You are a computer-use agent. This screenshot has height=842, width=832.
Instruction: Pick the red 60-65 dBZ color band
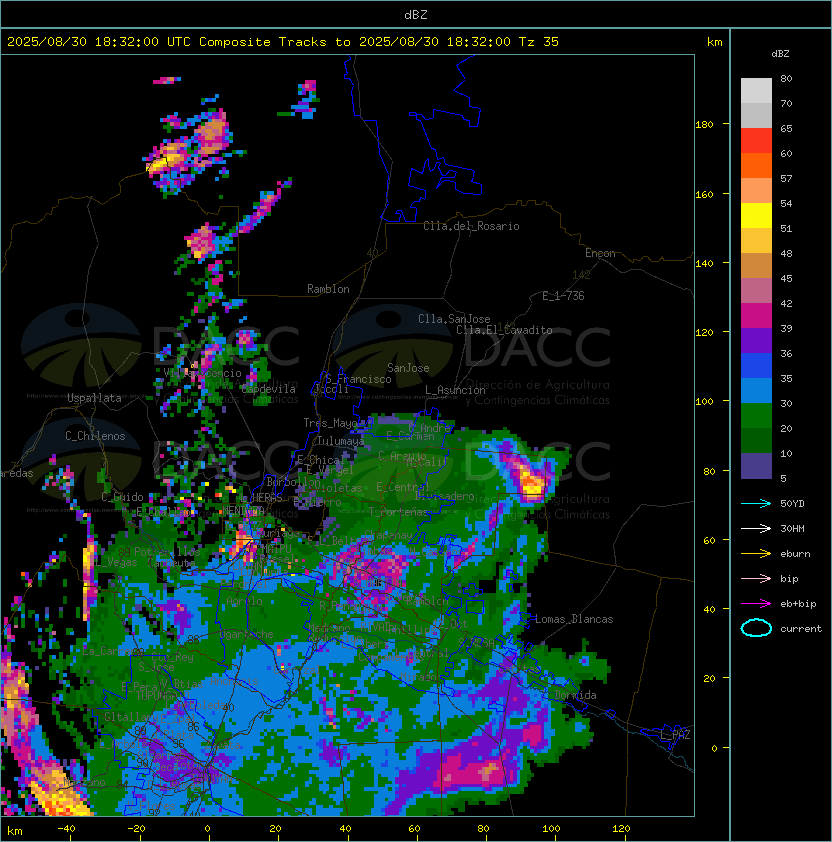[x=756, y=141]
